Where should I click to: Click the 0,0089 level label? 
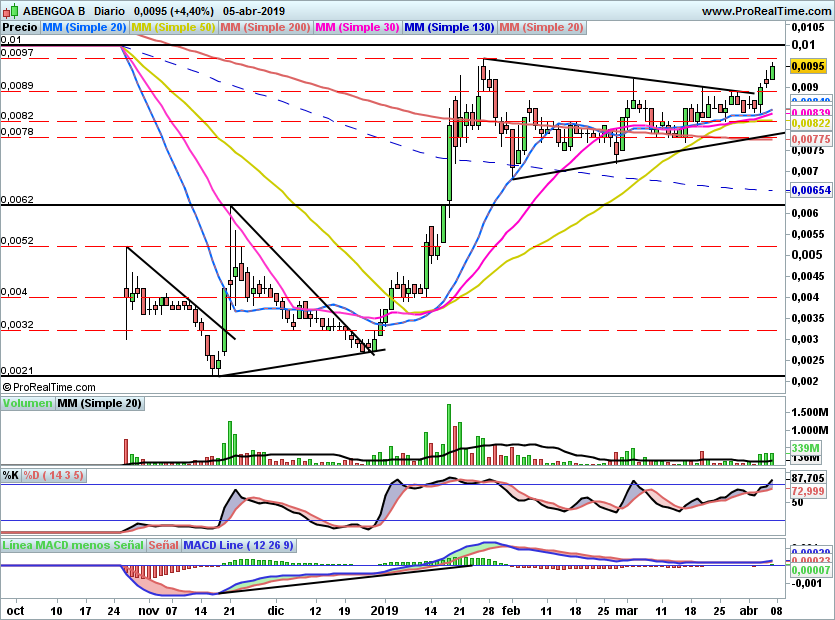(x=17, y=85)
